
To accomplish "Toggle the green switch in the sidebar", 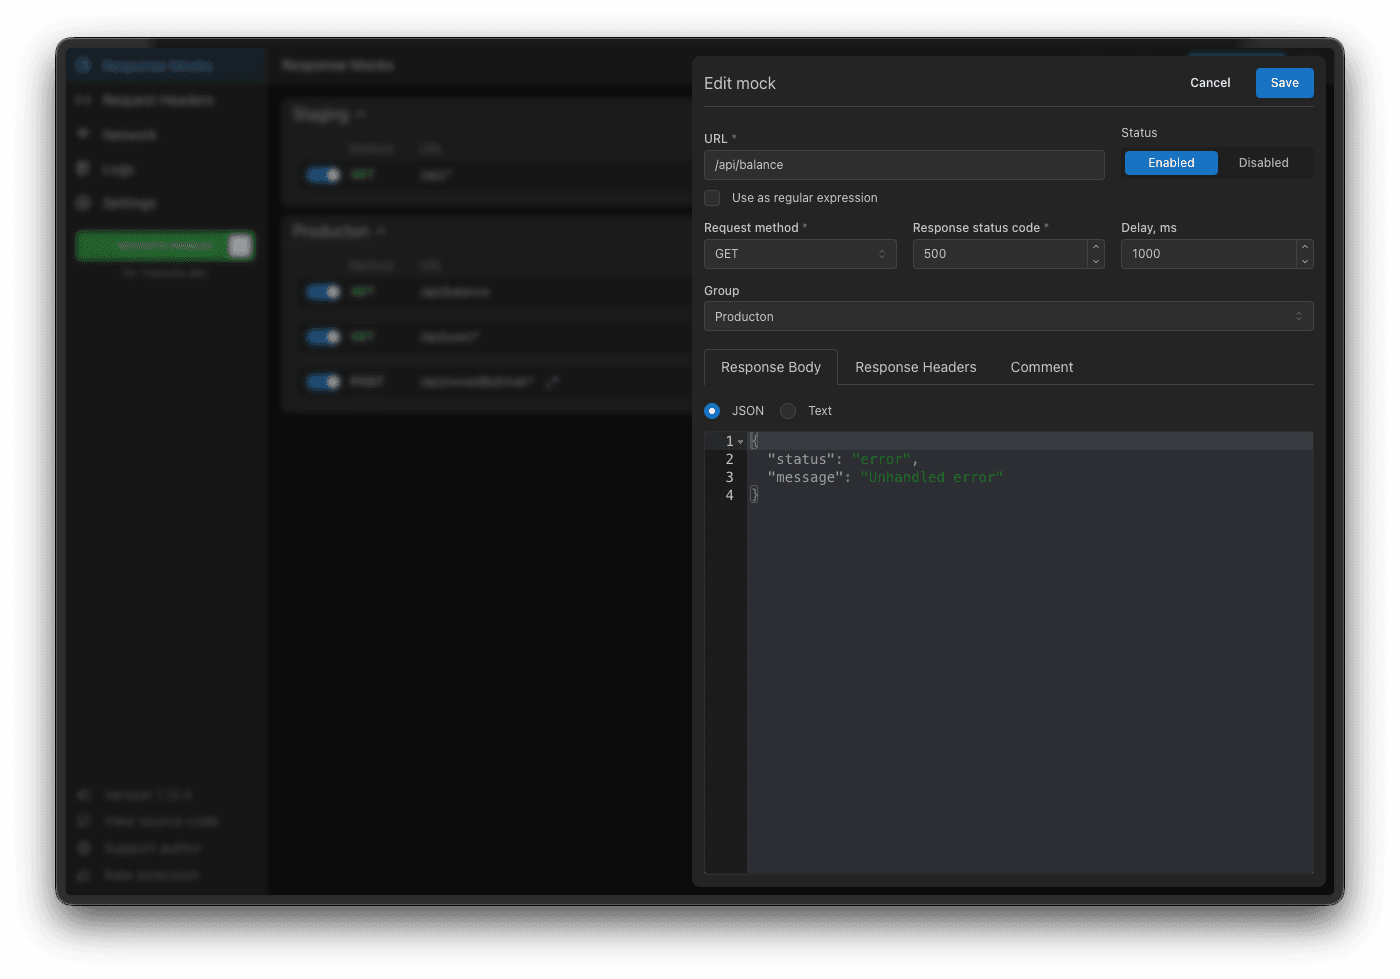I will (165, 246).
